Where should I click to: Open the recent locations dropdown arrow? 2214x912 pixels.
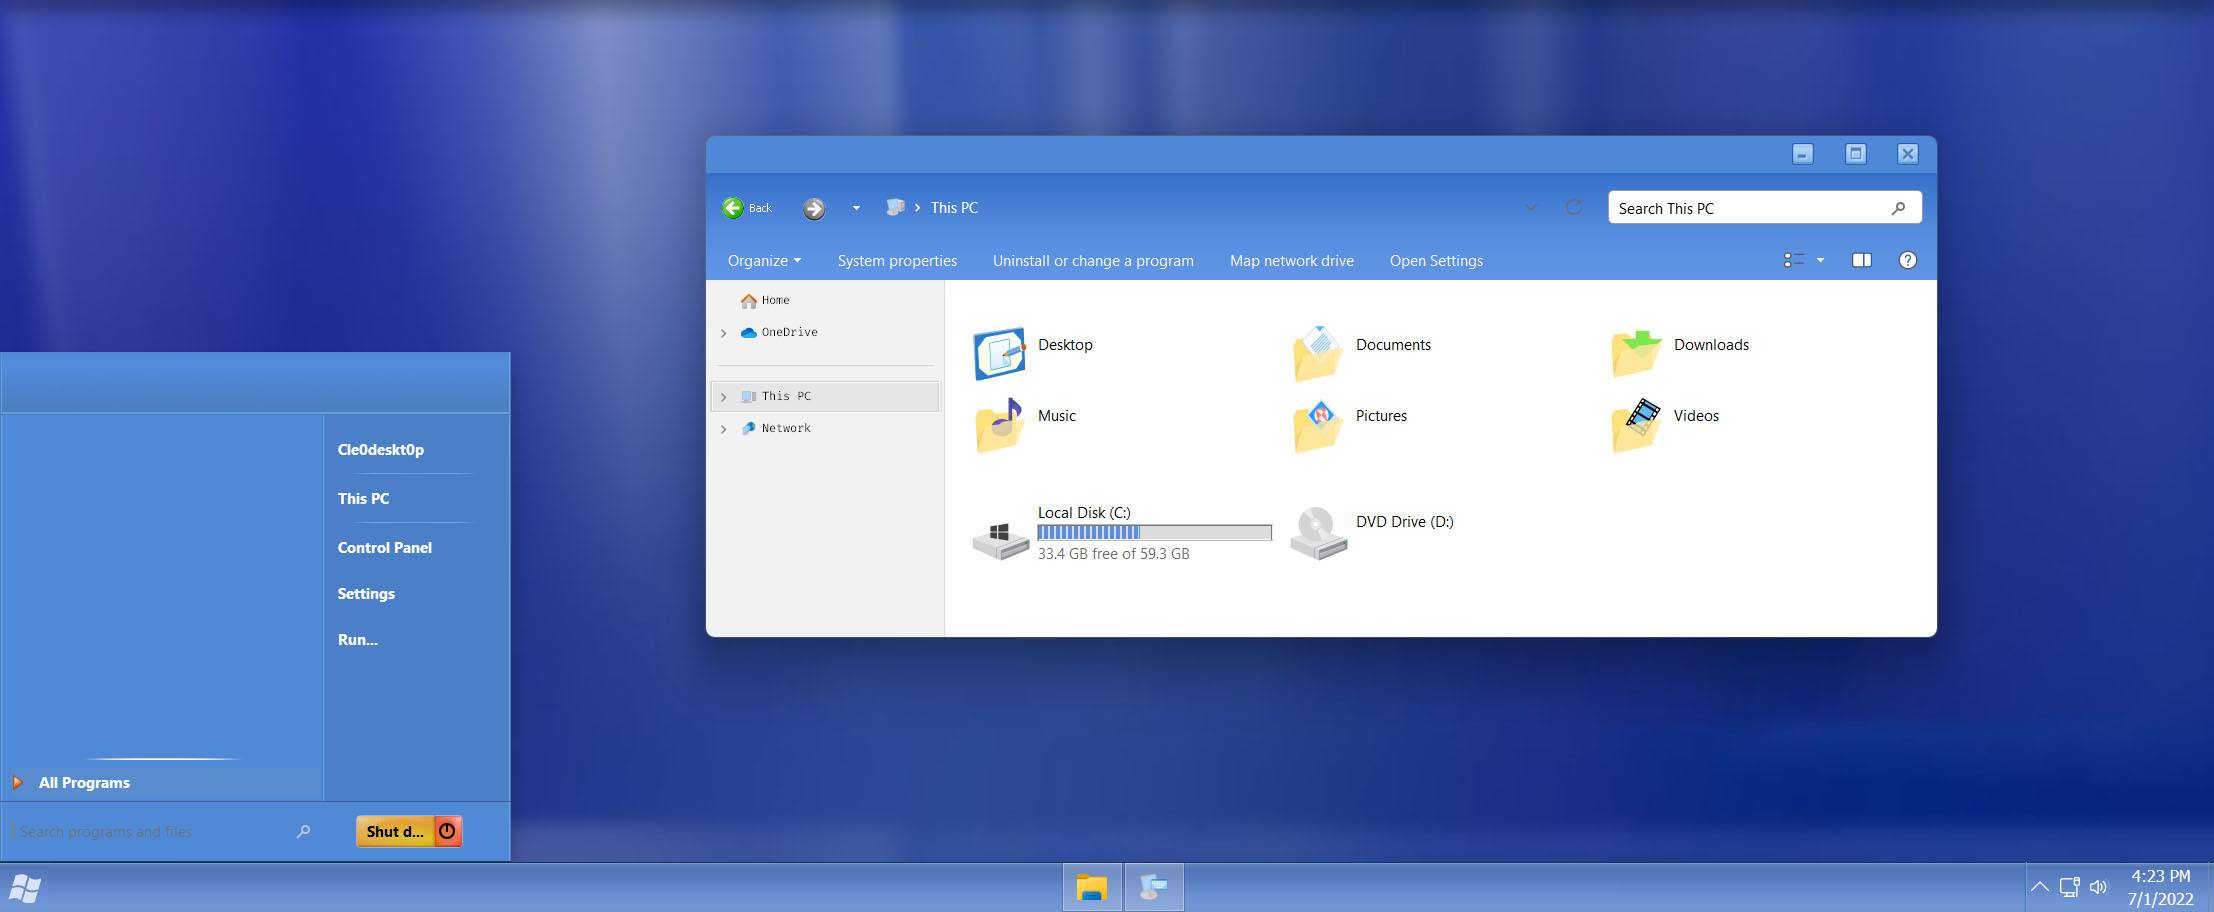pos(856,208)
